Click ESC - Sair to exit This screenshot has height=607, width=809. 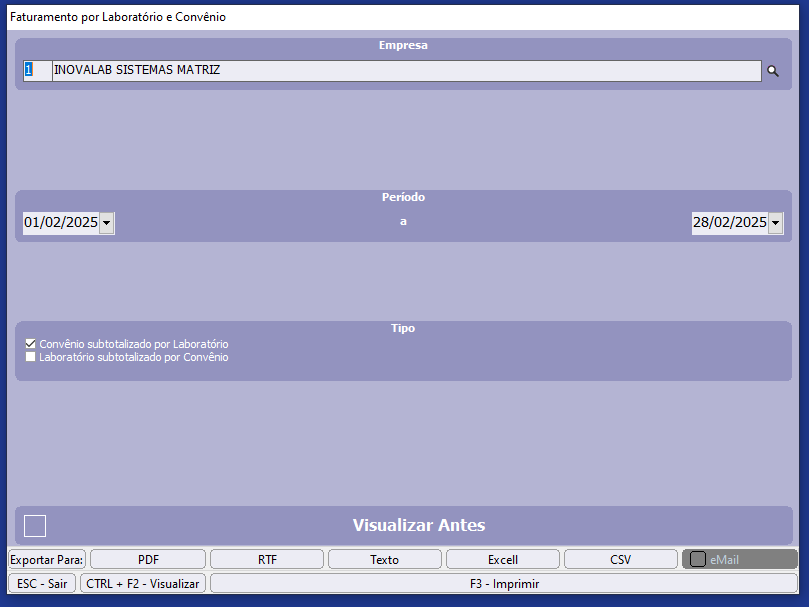pyautogui.click(x=42, y=583)
